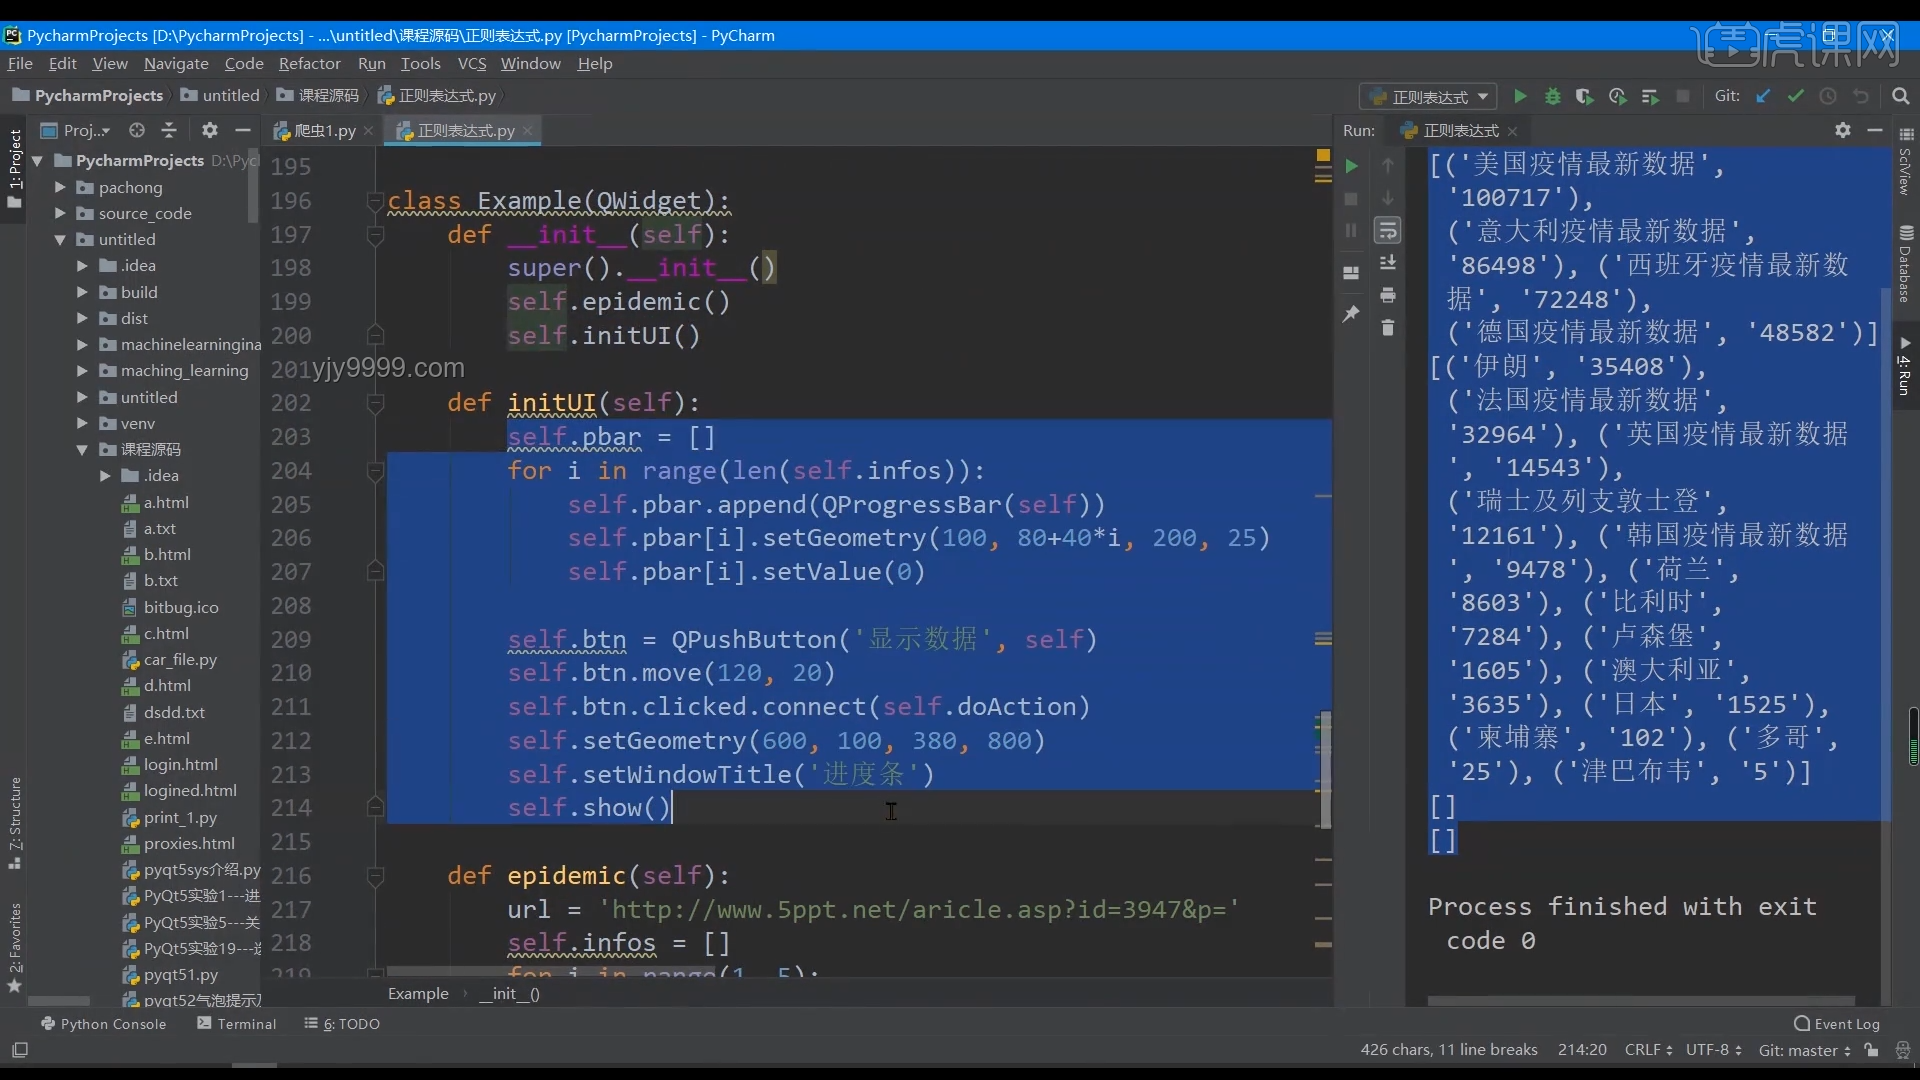Expand the build folder
Screen dimensions: 1920x1080
(x=82, y=292)
